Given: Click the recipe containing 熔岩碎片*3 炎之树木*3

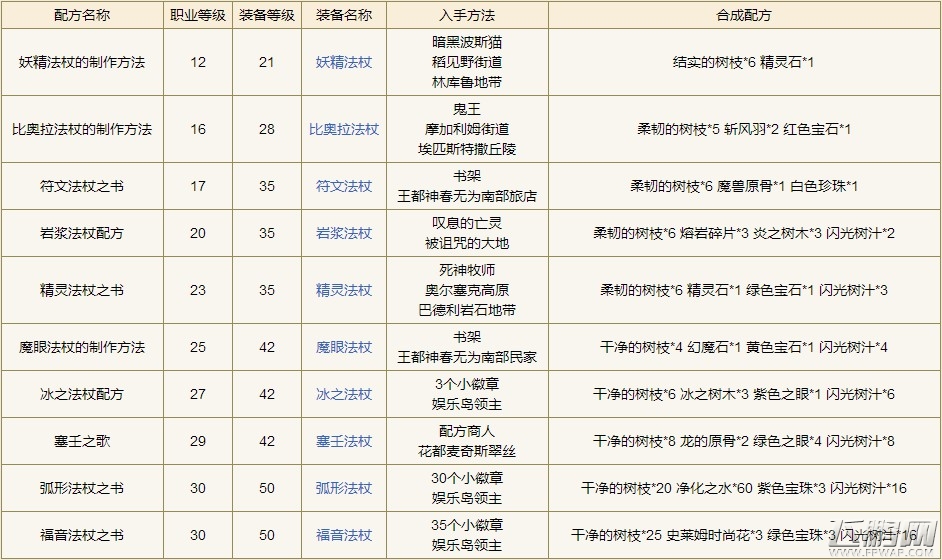Looking at the screenshot, I should tap(744, 233).
